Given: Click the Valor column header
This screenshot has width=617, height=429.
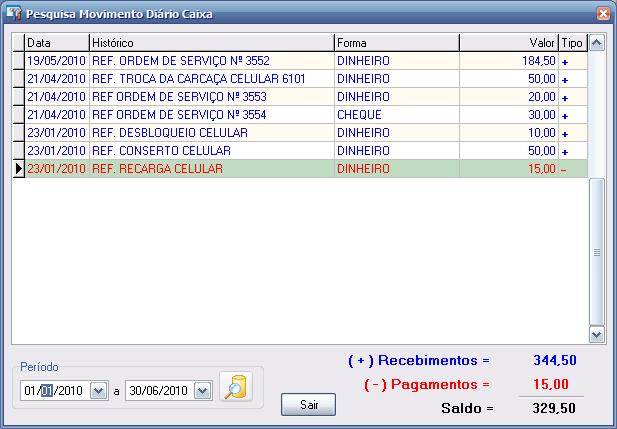Looking at the screenshot, I should coord(508,43).
